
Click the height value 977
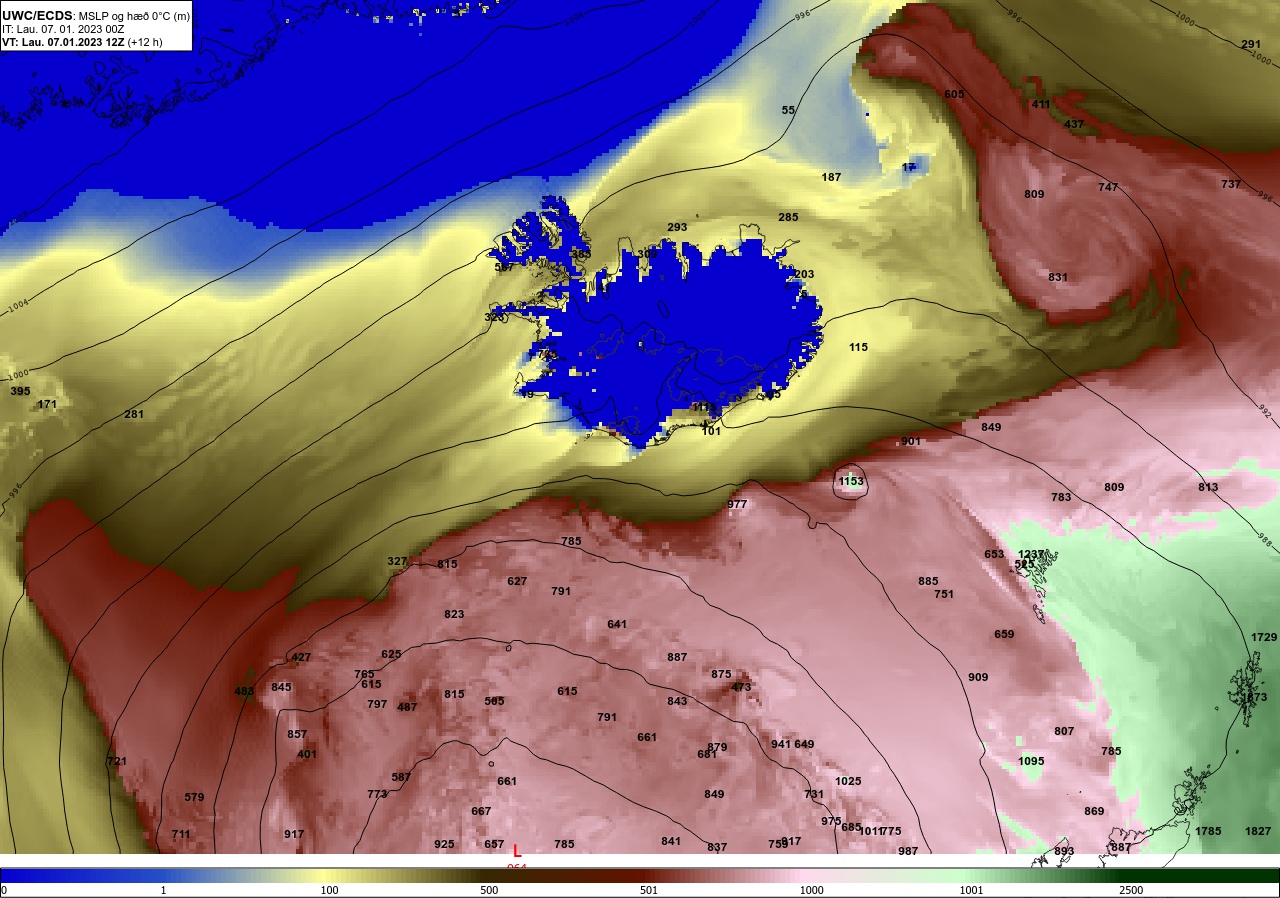pos(737,504)
